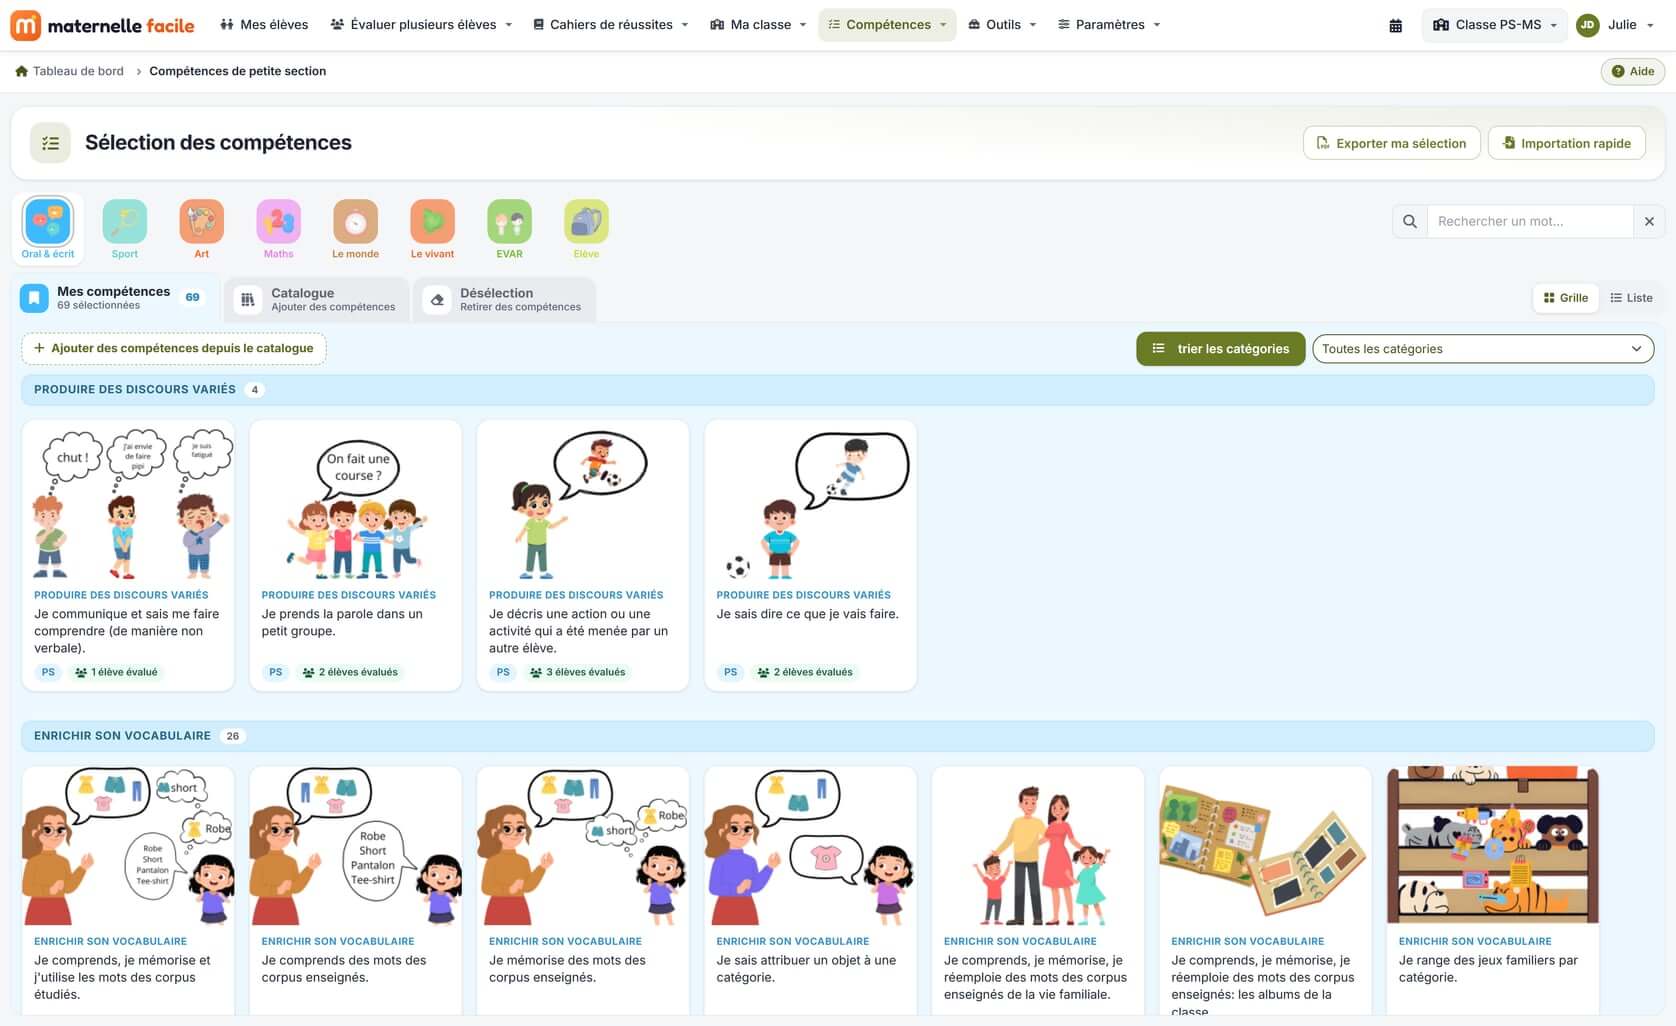This screenshot has height=1026, width=1676.
Task: Open the Paramètres dropdown
Action: pyautogui.click(x=1109, y=25)
